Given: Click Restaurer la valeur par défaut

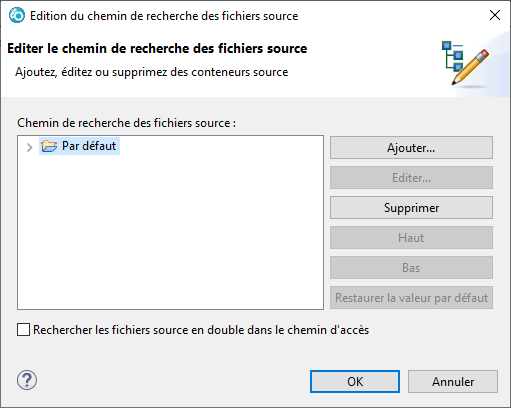Looking at the screenshot, I should 411,298.
